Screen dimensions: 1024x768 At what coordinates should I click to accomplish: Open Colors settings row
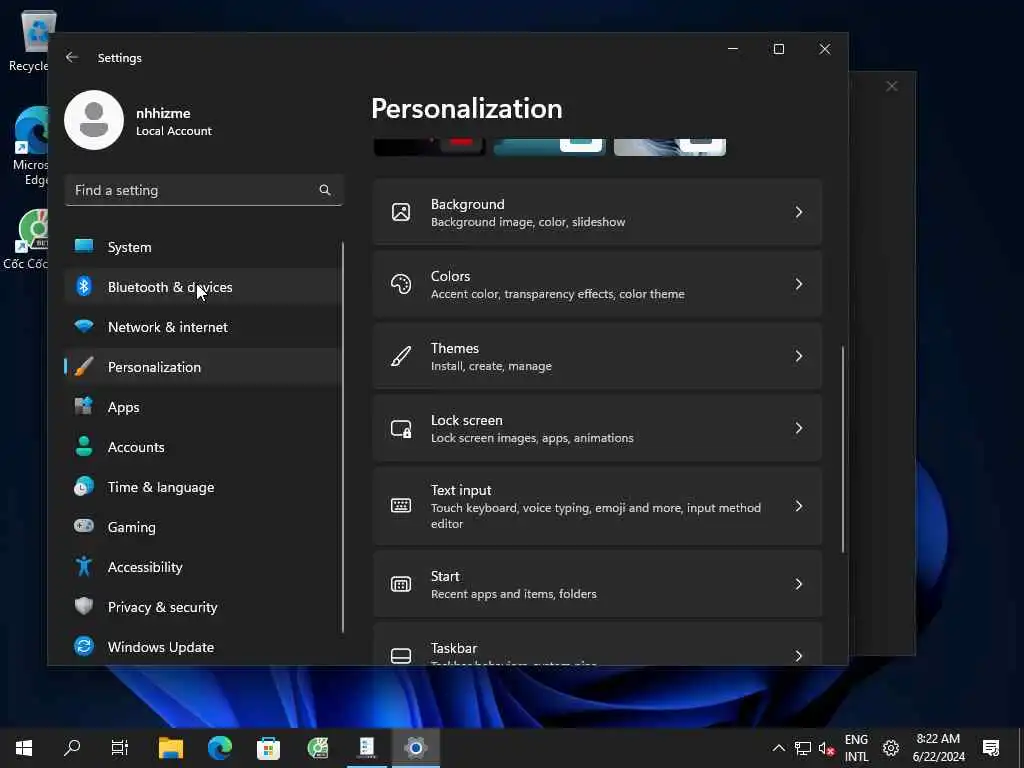click(x=598, y=284)
